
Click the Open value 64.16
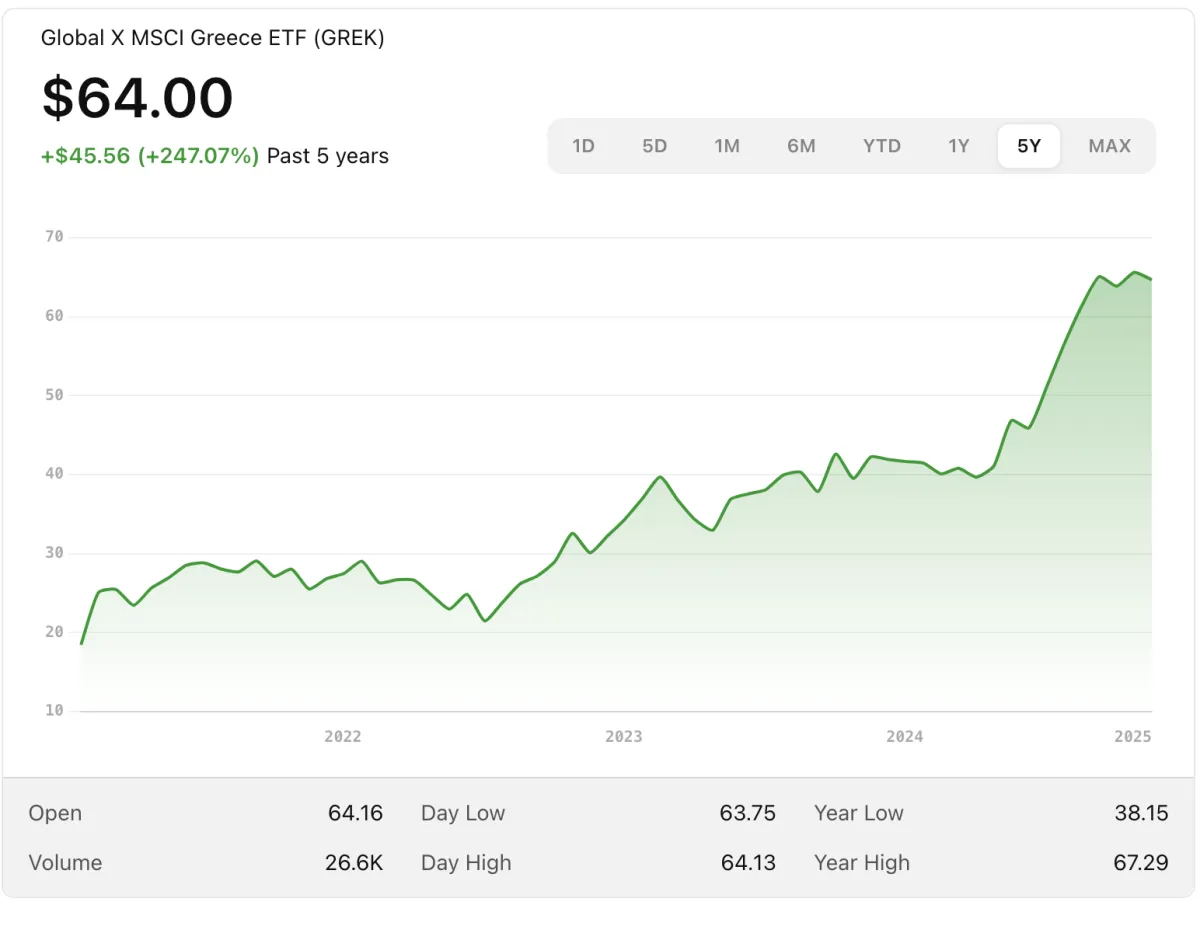[355, 813]
